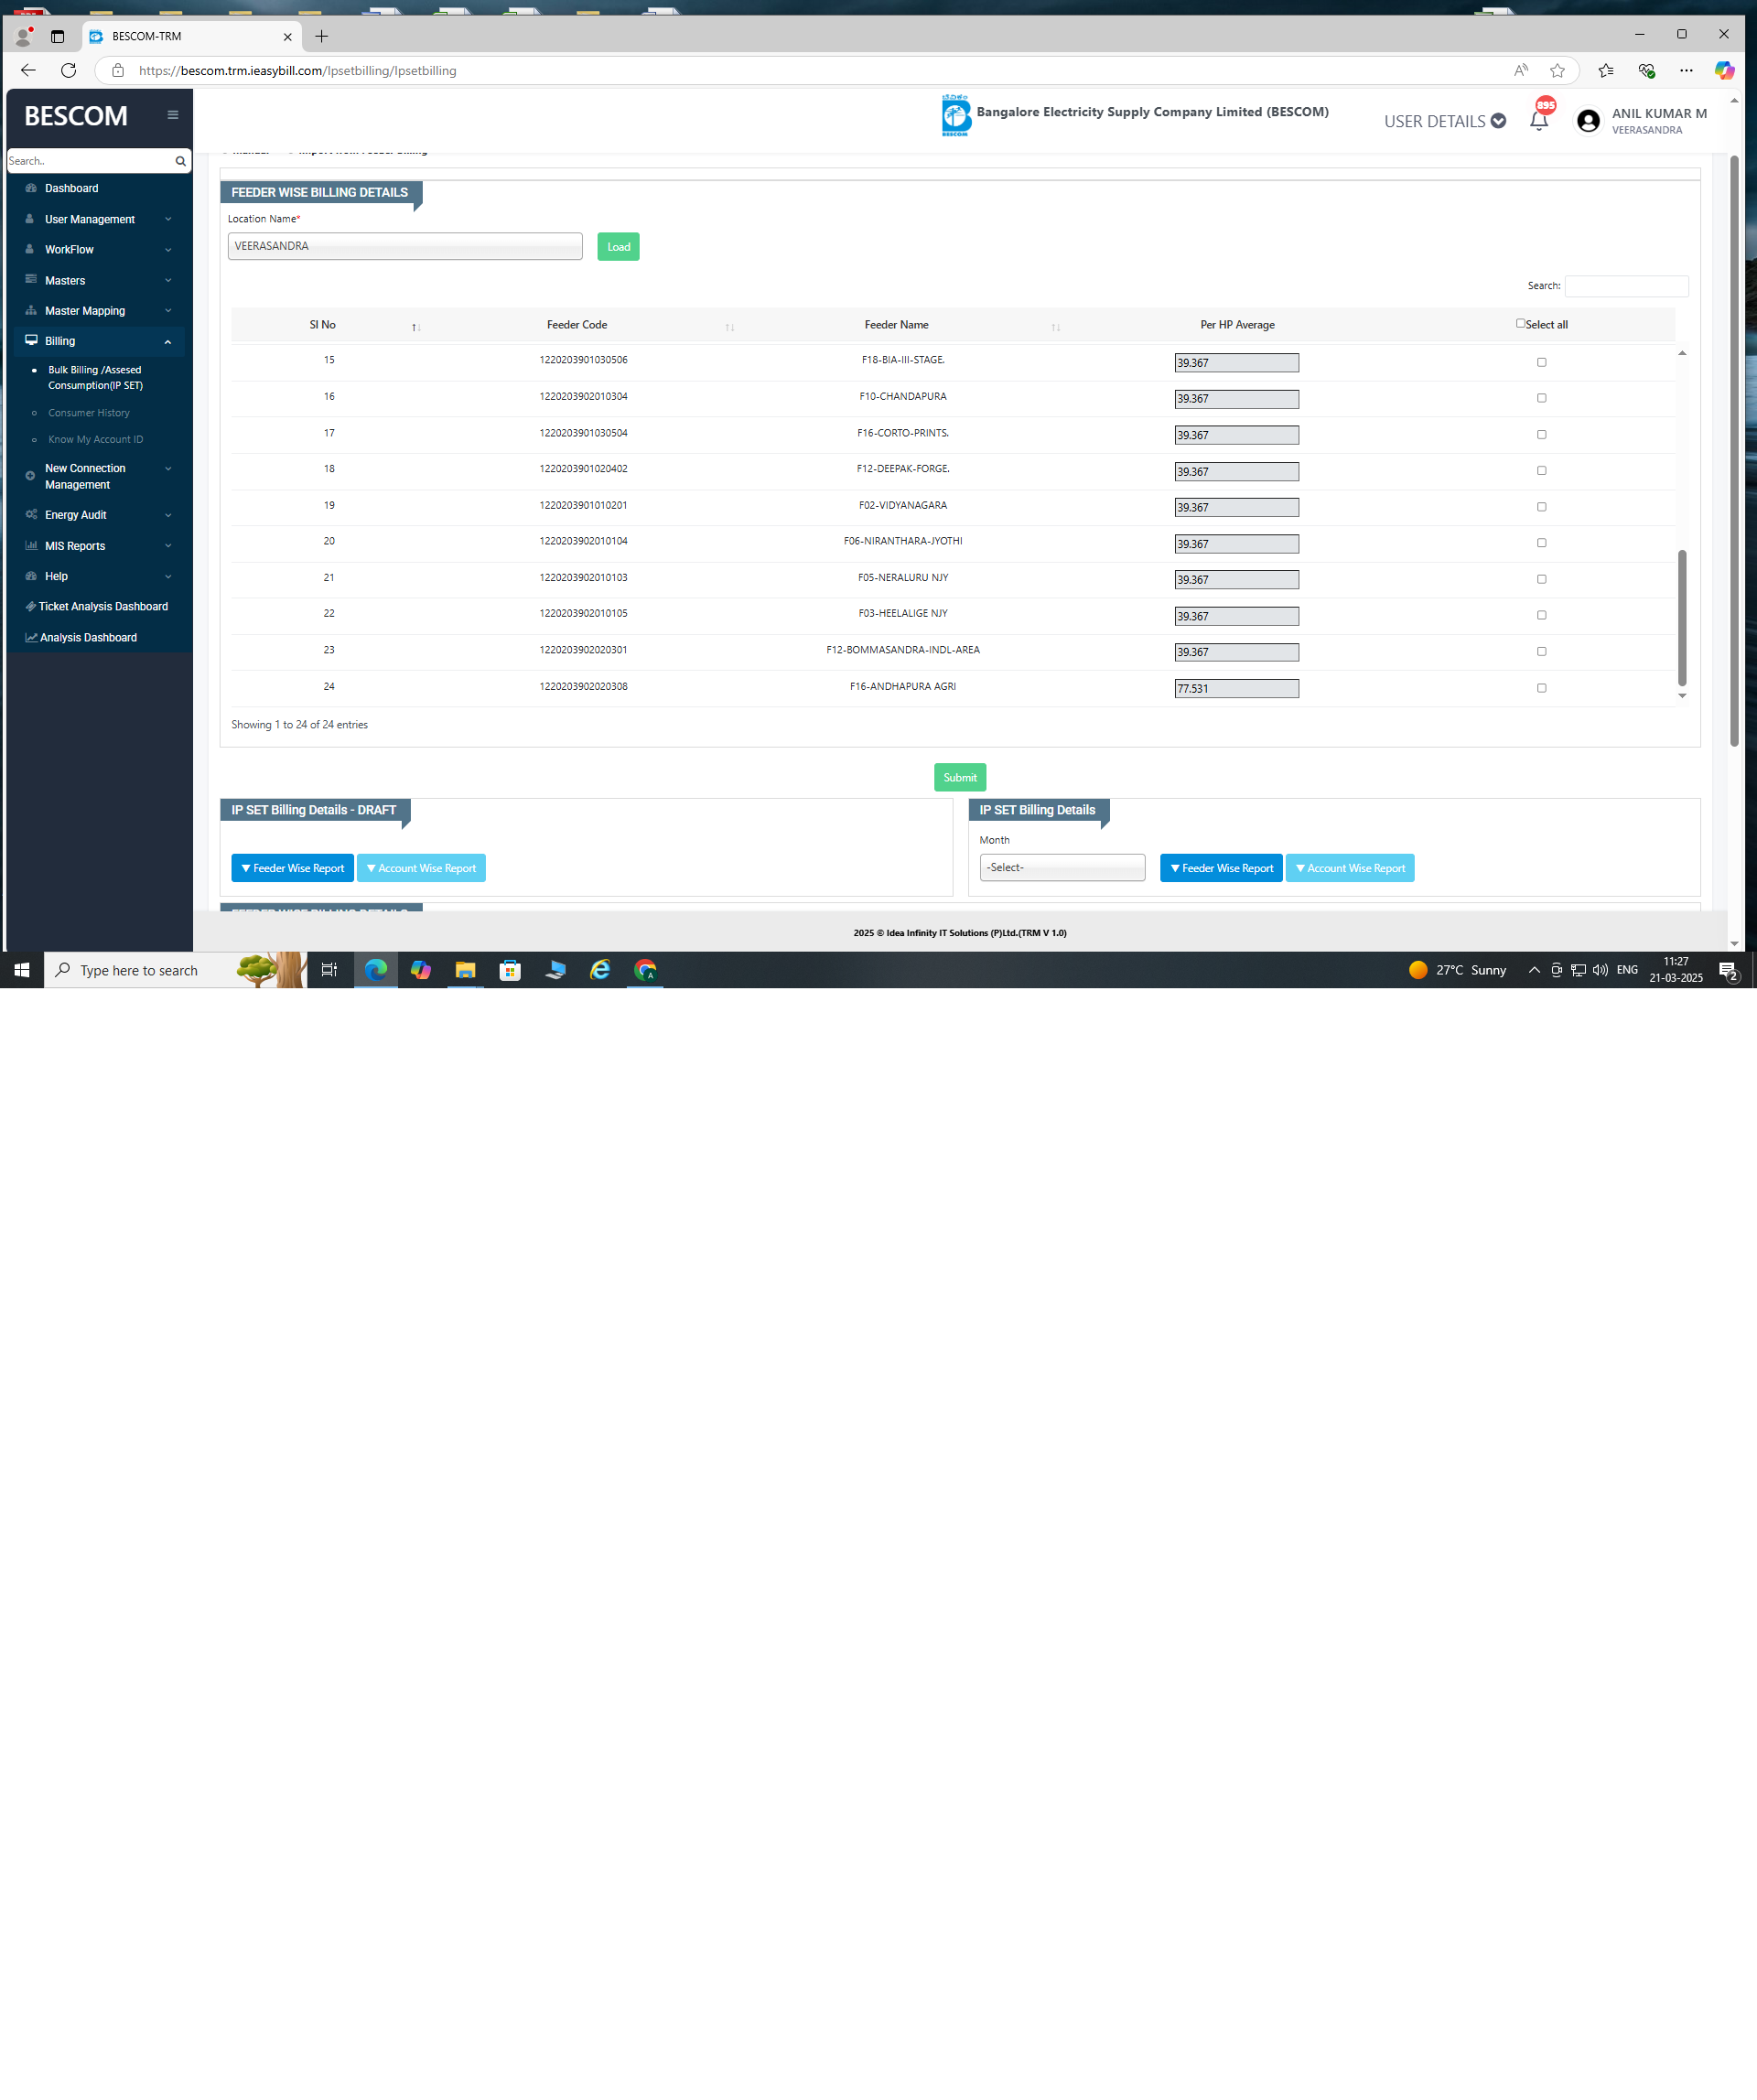
Task: Tick checkbox for F18-BIA-III-STAGE feeder
Action: tap(1541, 362)
